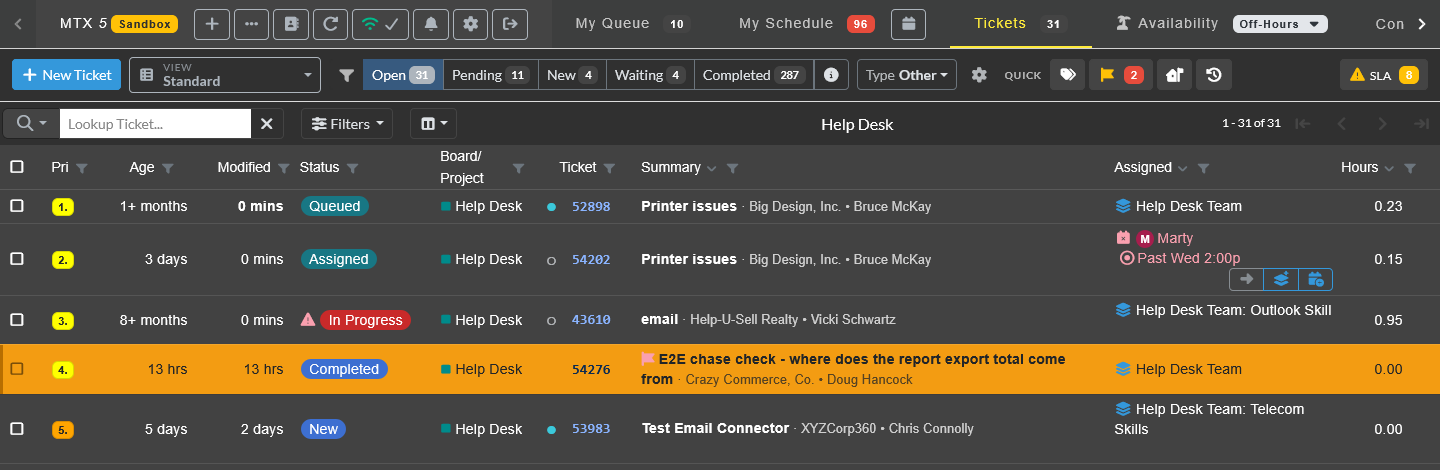Expand the Hours column chevron
This screenshot has width=1440, height=470.
(1390, 168)
